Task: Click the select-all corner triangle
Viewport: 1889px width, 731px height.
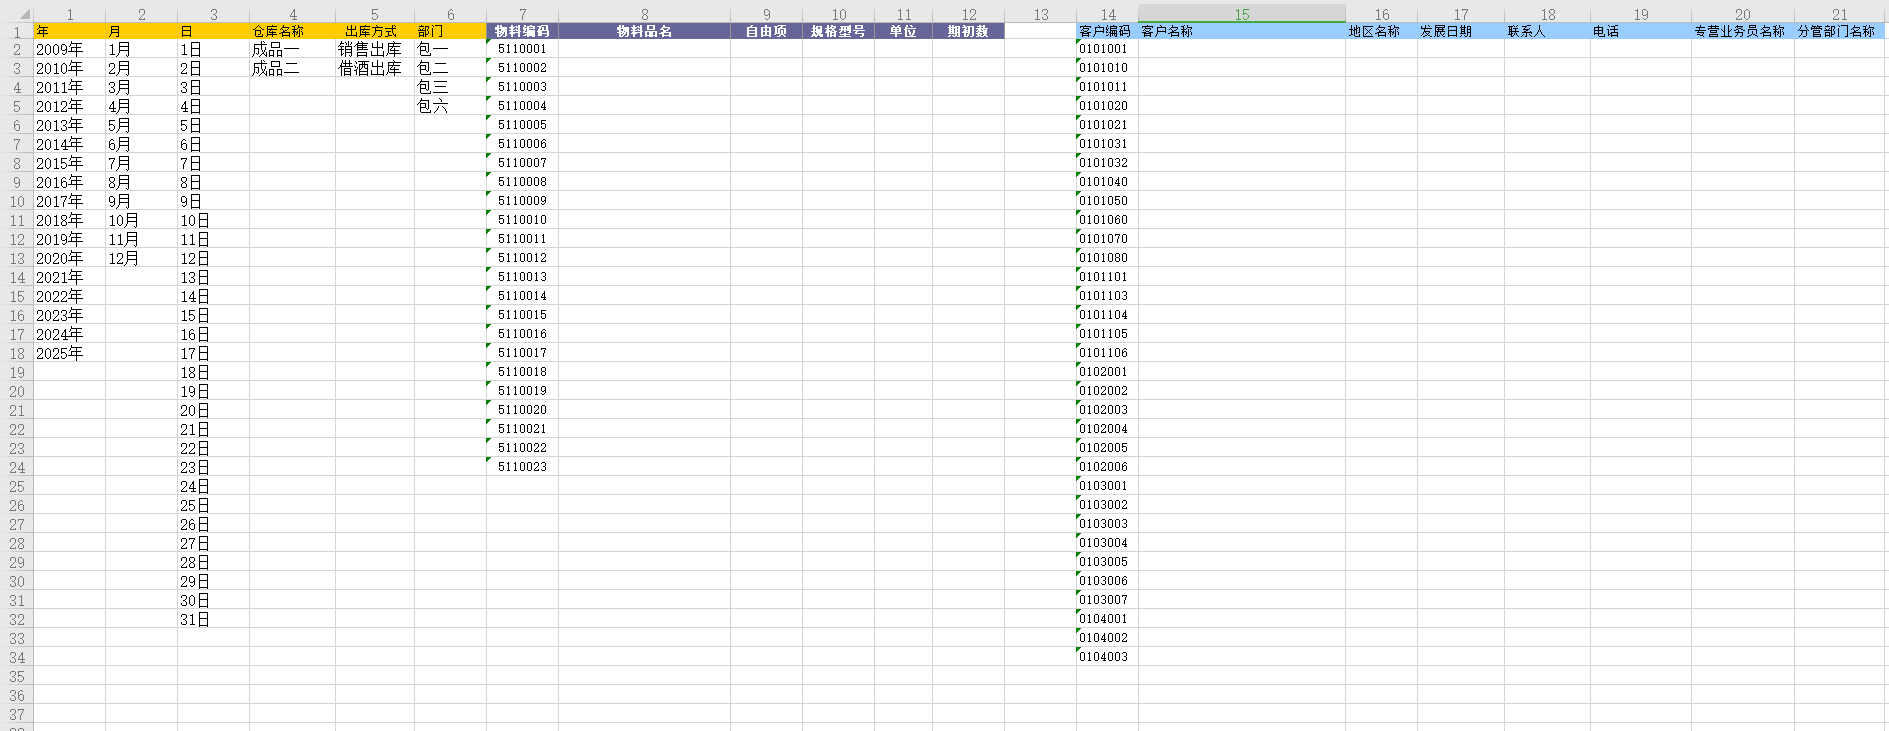Action: 24,15
